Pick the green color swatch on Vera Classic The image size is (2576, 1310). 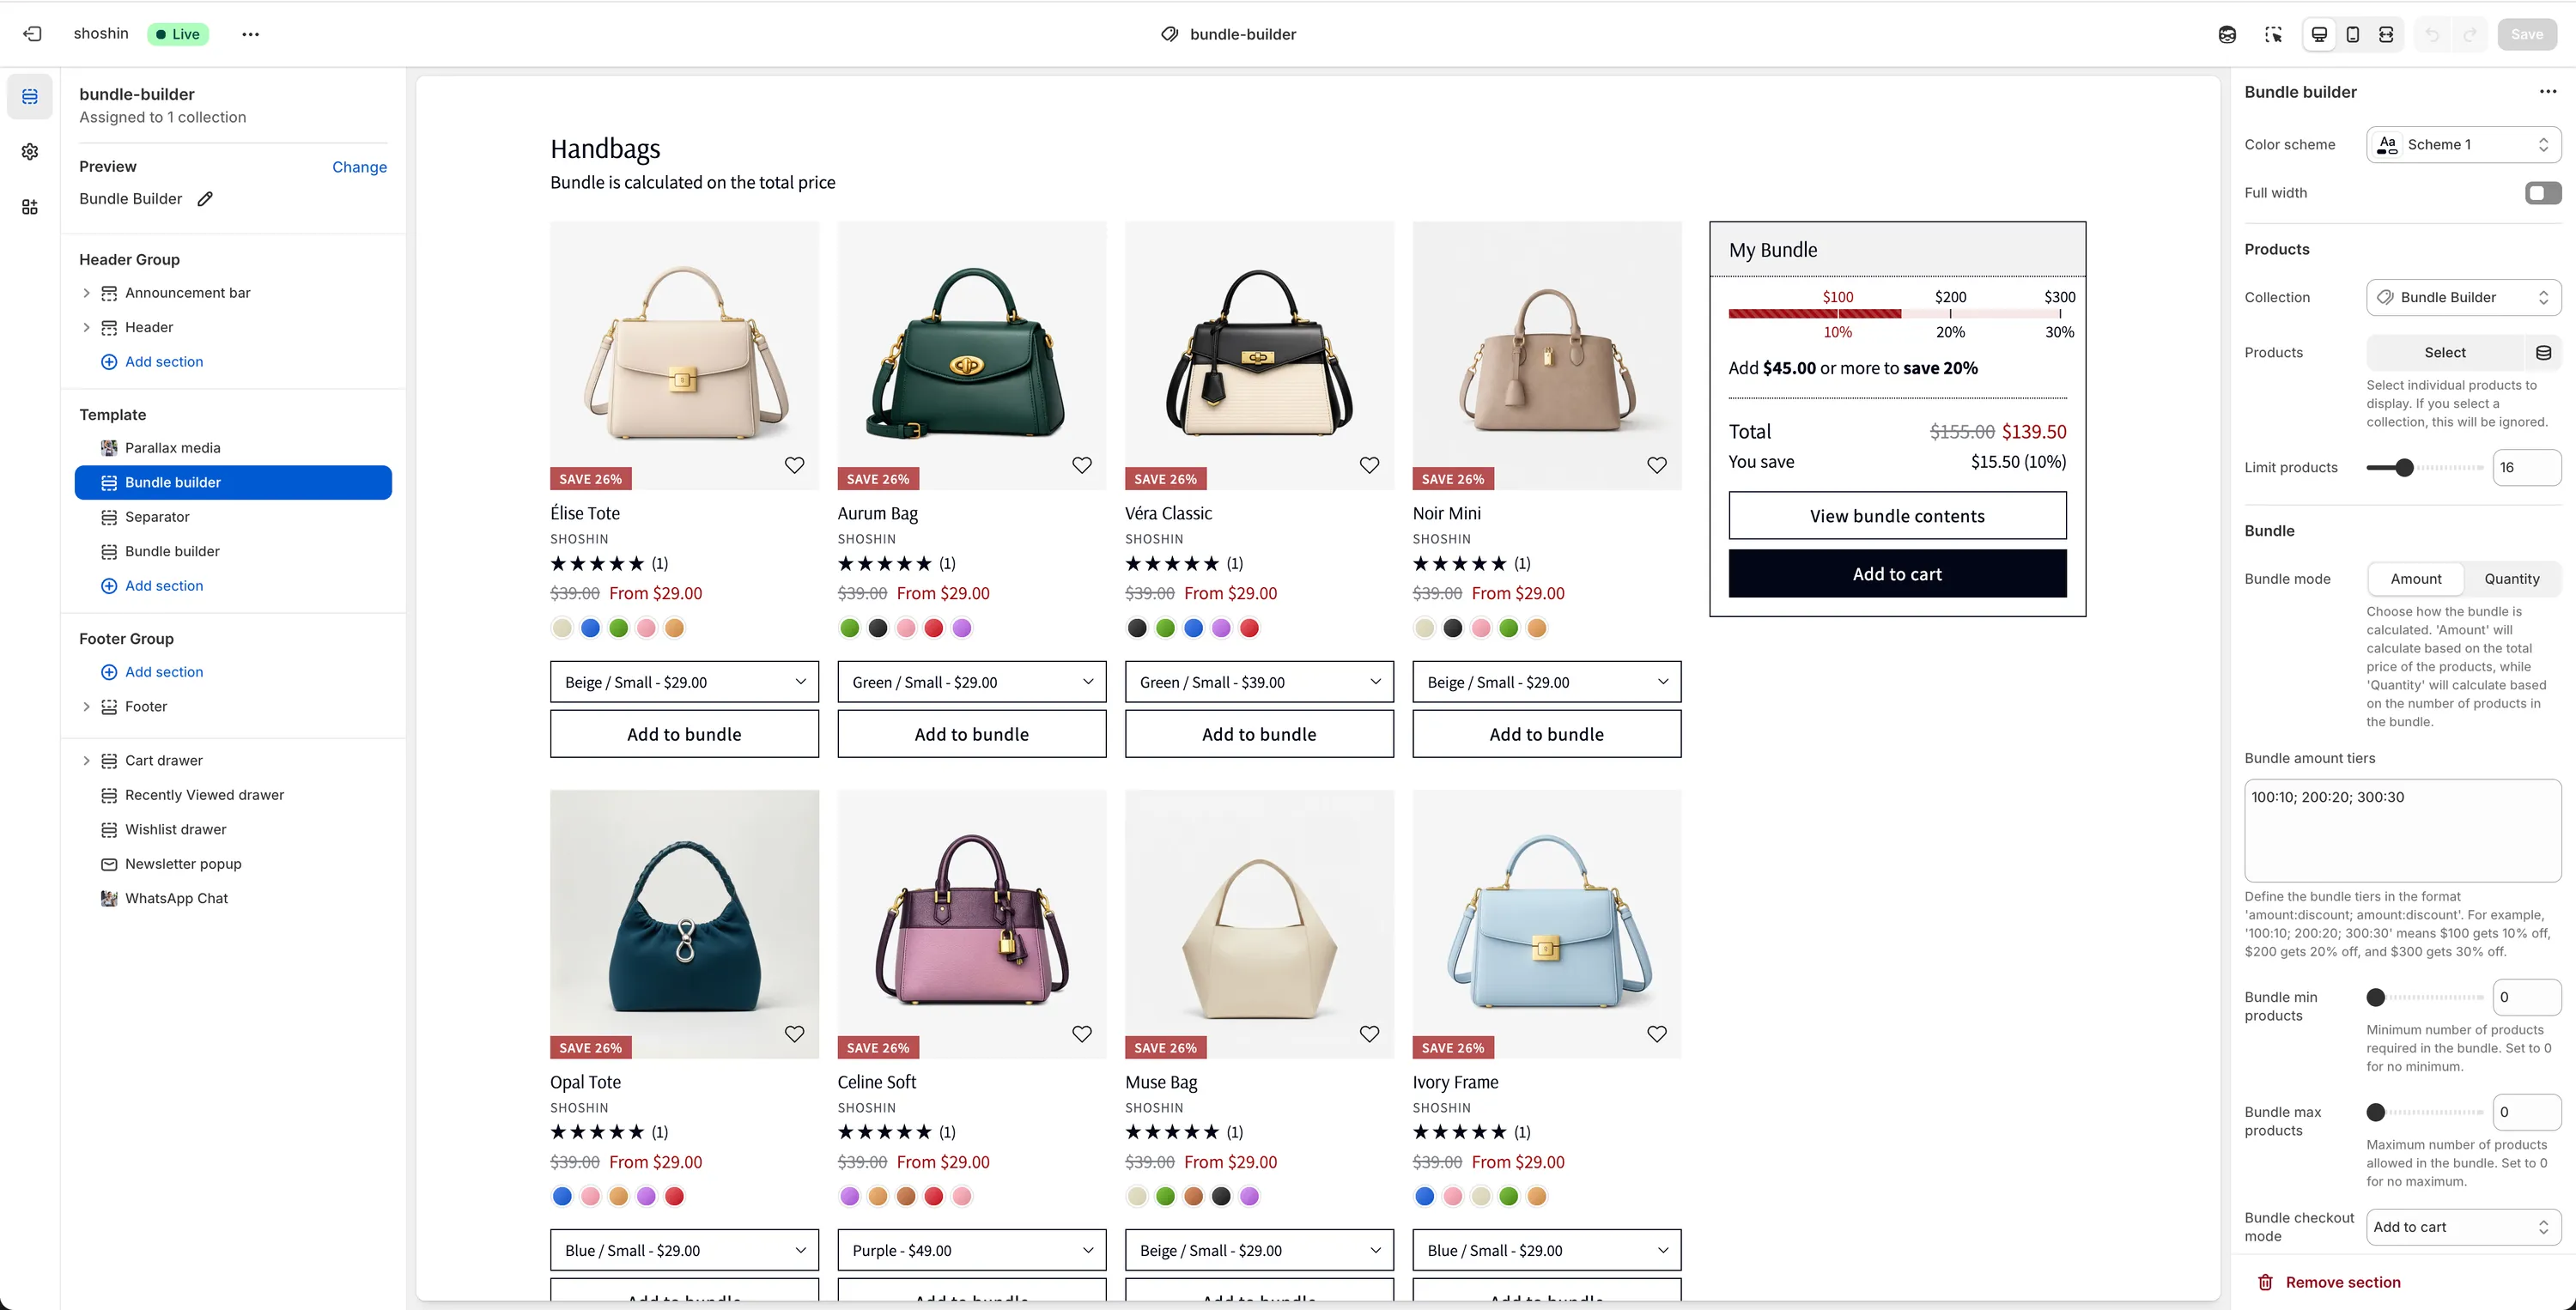click(x=1164, y=627)
